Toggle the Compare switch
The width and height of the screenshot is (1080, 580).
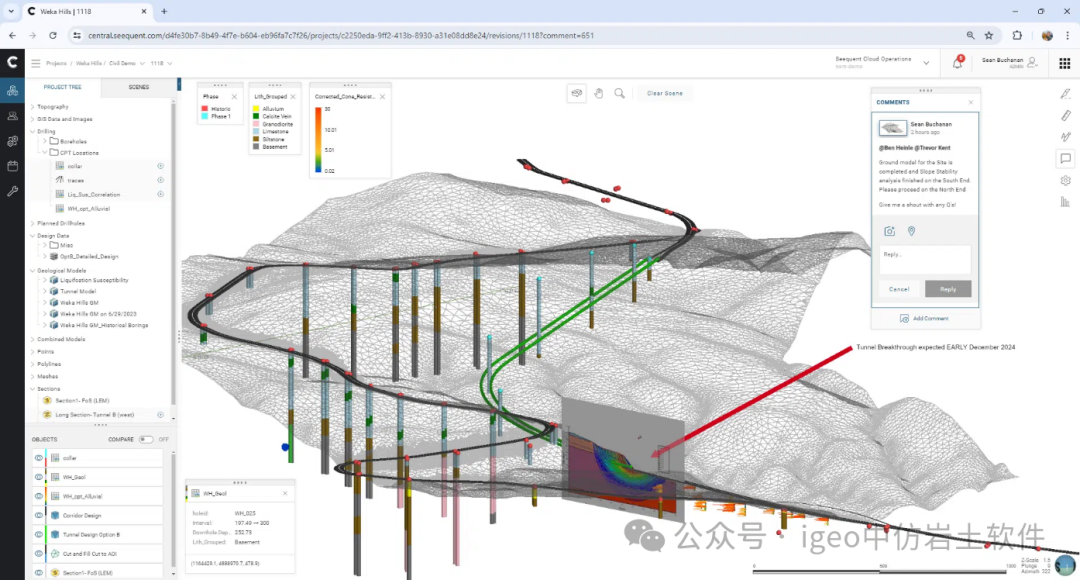[146, 439]
